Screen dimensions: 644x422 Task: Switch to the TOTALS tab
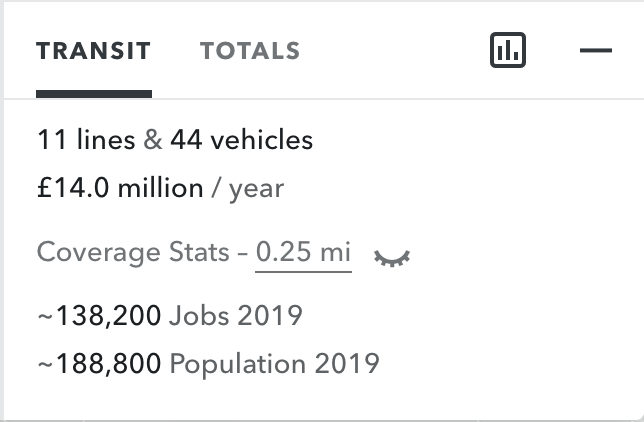pos(250,51)
